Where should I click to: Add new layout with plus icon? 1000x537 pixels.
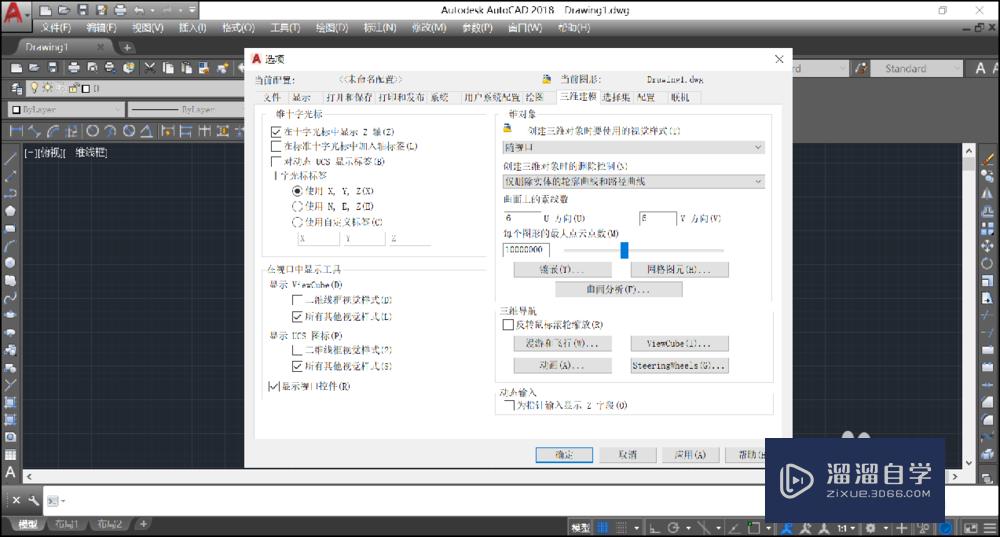(x=143, y=524)
